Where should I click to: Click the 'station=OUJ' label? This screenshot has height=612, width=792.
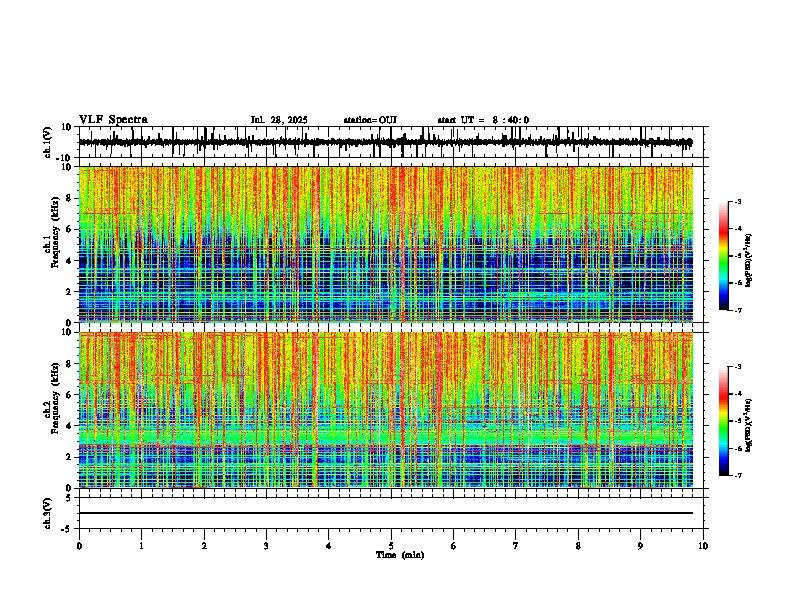pos(370,120)
